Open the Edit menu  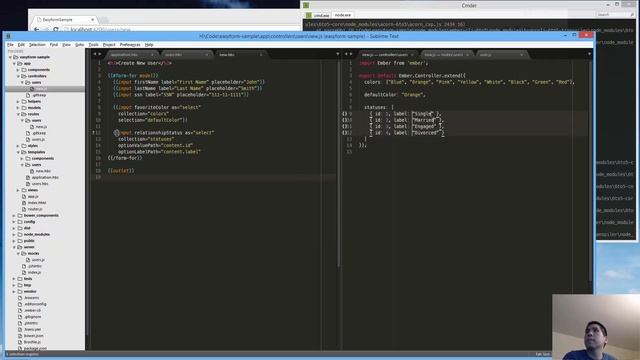point(21,44)
